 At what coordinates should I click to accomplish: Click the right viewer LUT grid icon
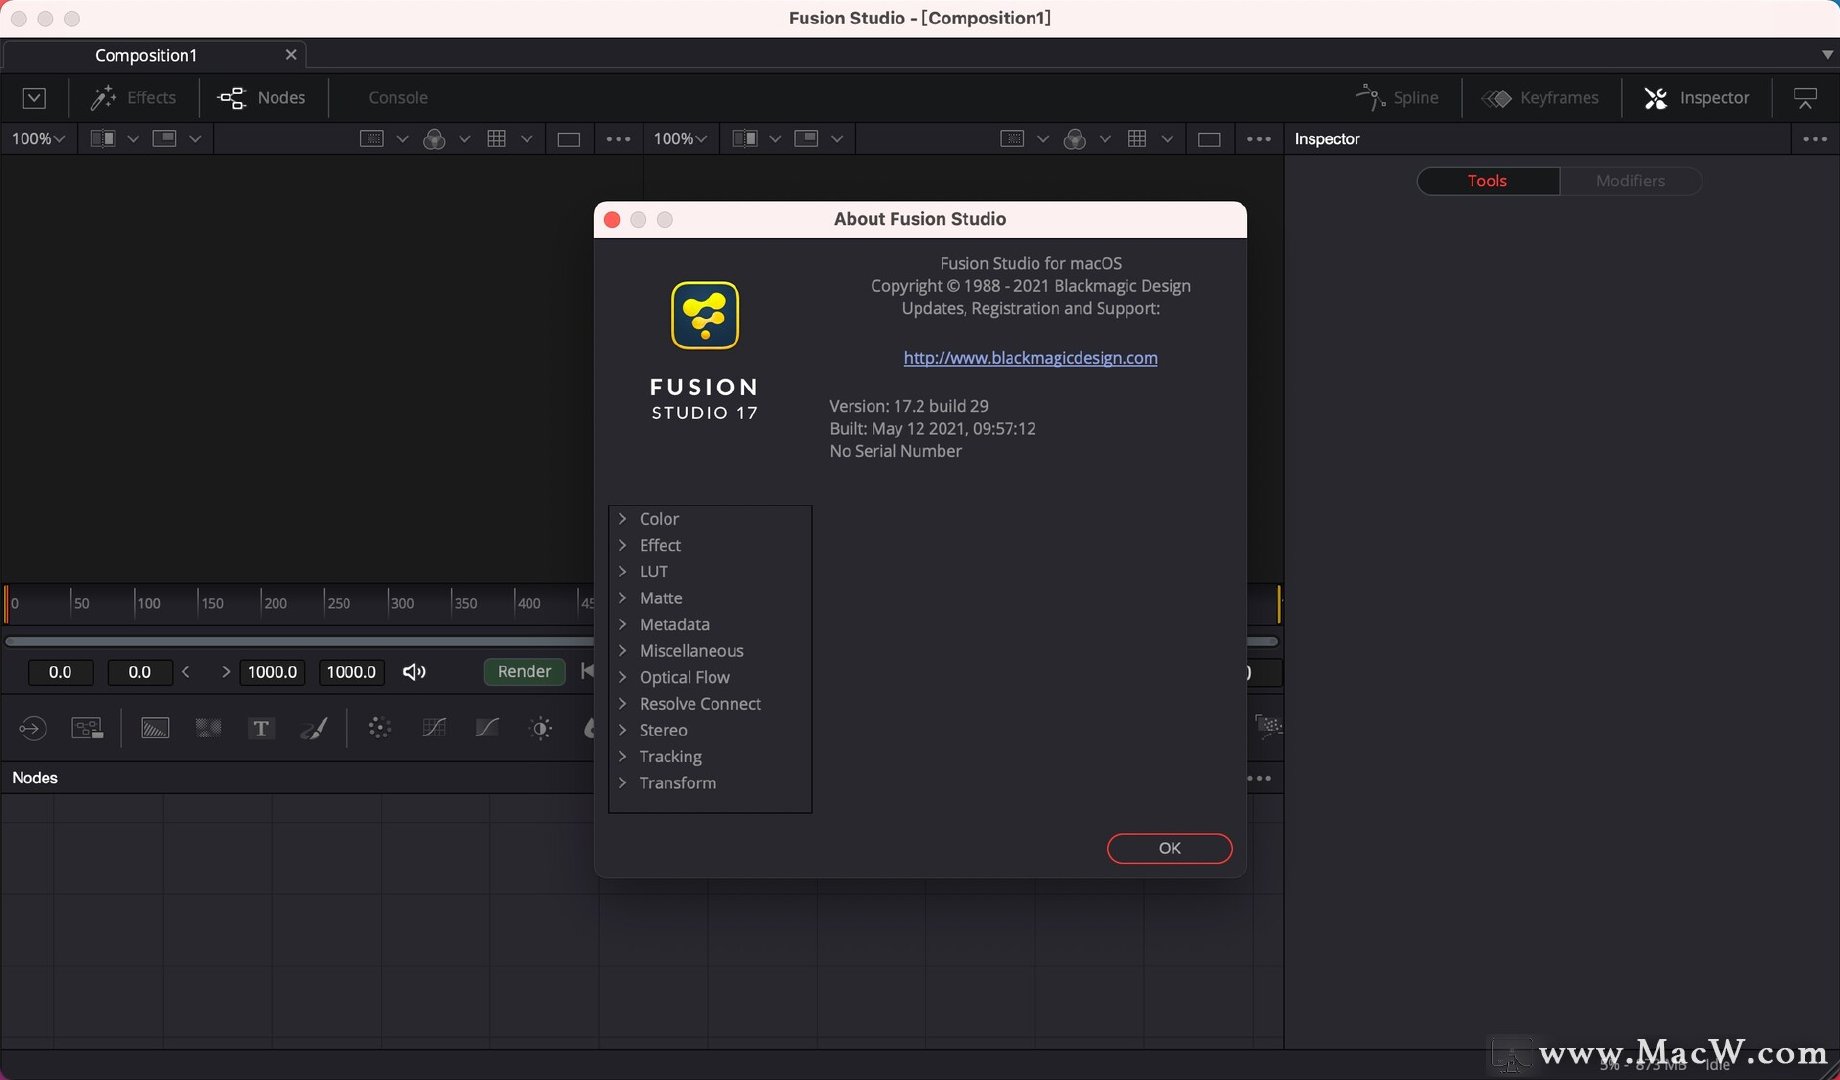pos(1137,139)
